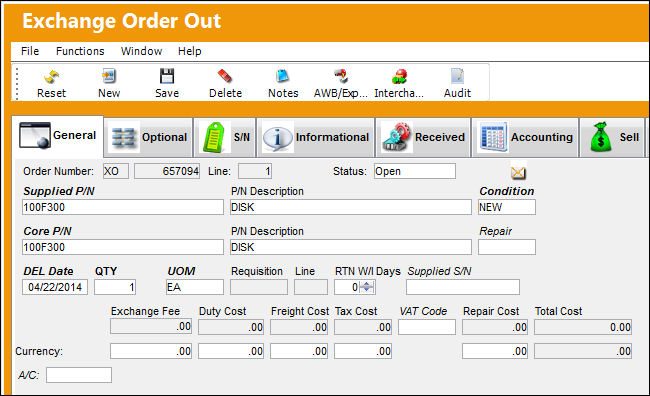Click the Core P/N input field
The width and height of the screenshot is (650, 396).
point(123,247)
